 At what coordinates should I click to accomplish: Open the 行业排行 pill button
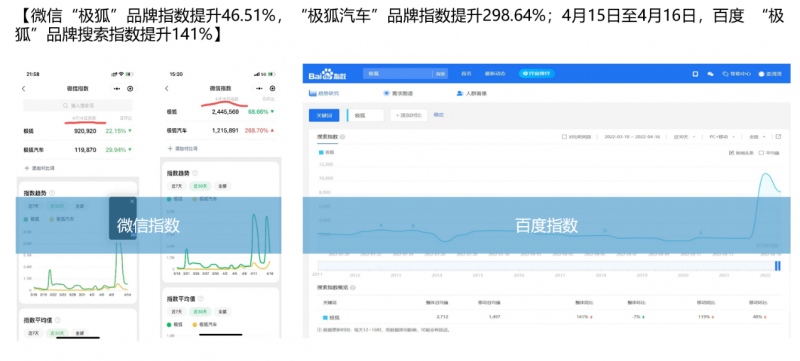point(537,74)
